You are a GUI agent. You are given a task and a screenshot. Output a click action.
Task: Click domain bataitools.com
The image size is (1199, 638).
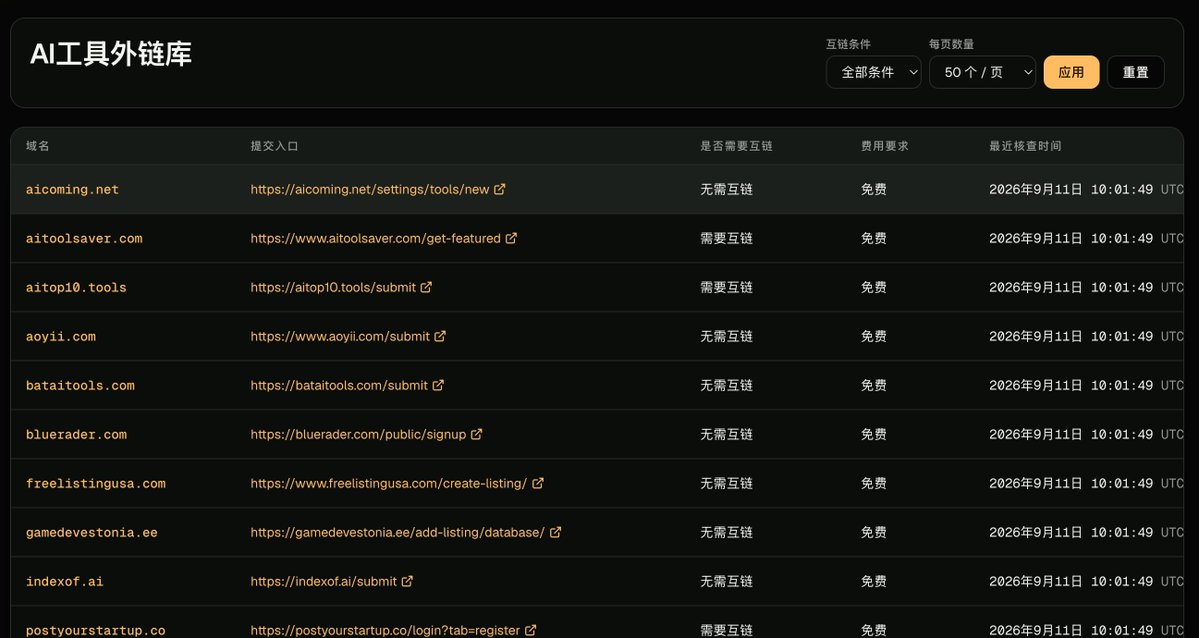[x=80, y=385]
